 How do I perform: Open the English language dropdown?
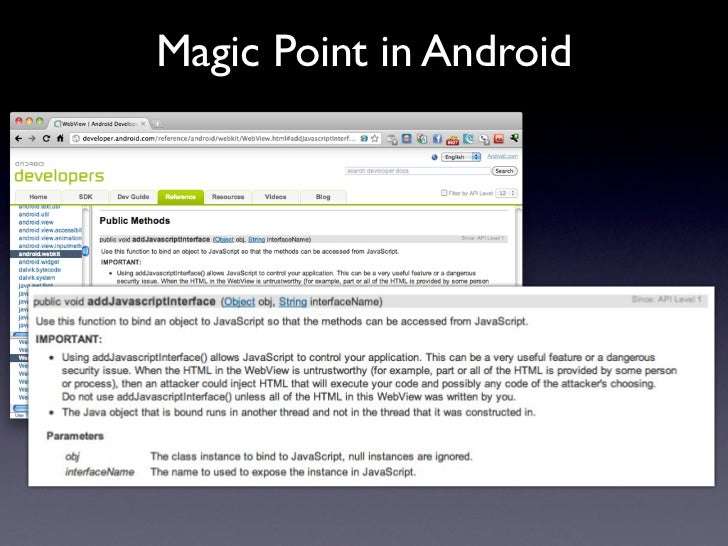coord(461,157)
